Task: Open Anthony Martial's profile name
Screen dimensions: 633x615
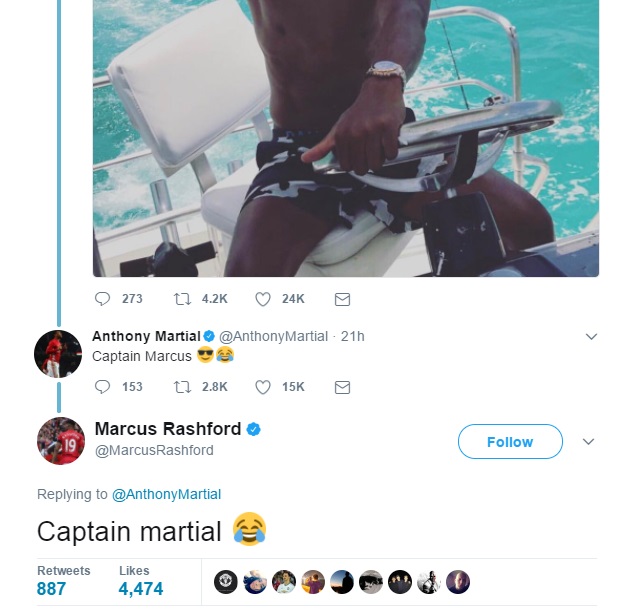Action: 146,336
